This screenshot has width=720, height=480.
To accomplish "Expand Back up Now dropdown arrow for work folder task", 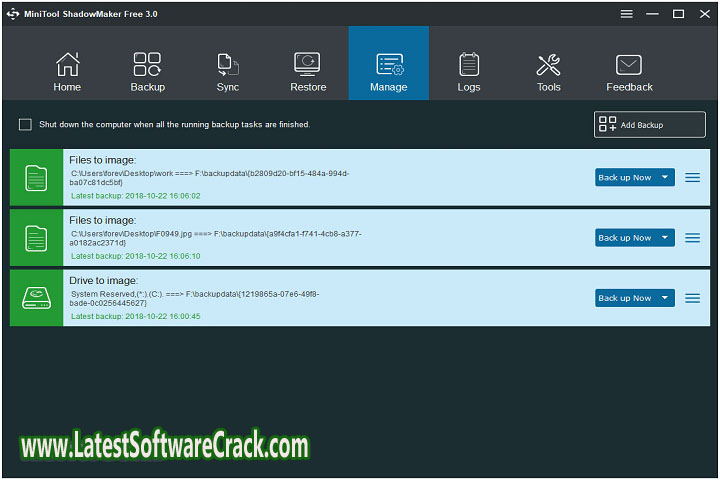I will [665, 177].
